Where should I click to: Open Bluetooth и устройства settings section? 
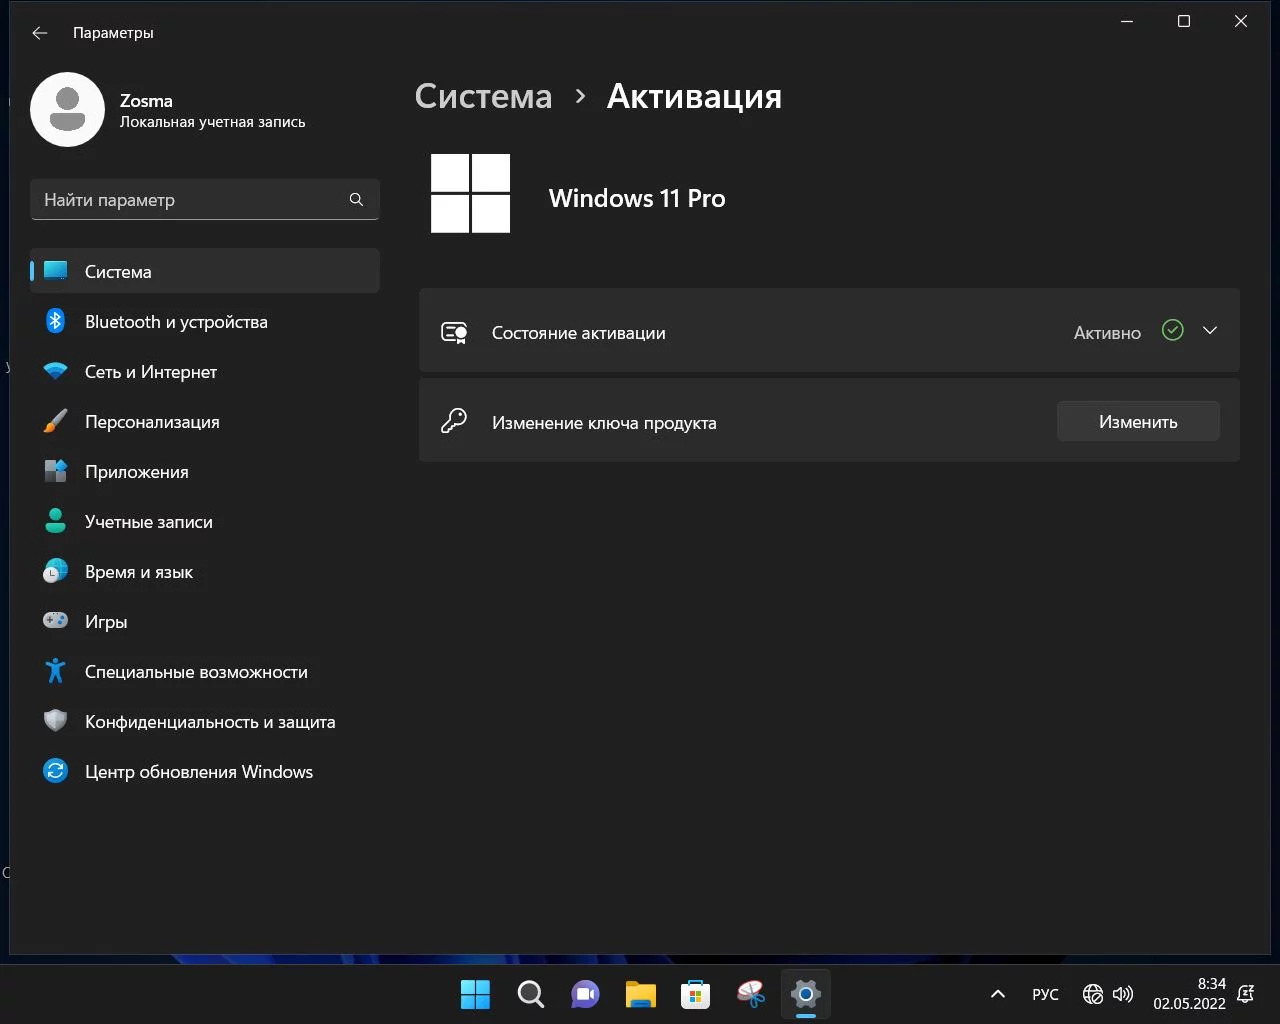pos(176,322)
